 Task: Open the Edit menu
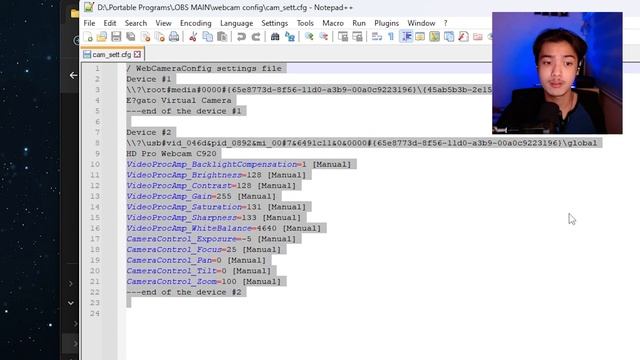tap(110, 23)
